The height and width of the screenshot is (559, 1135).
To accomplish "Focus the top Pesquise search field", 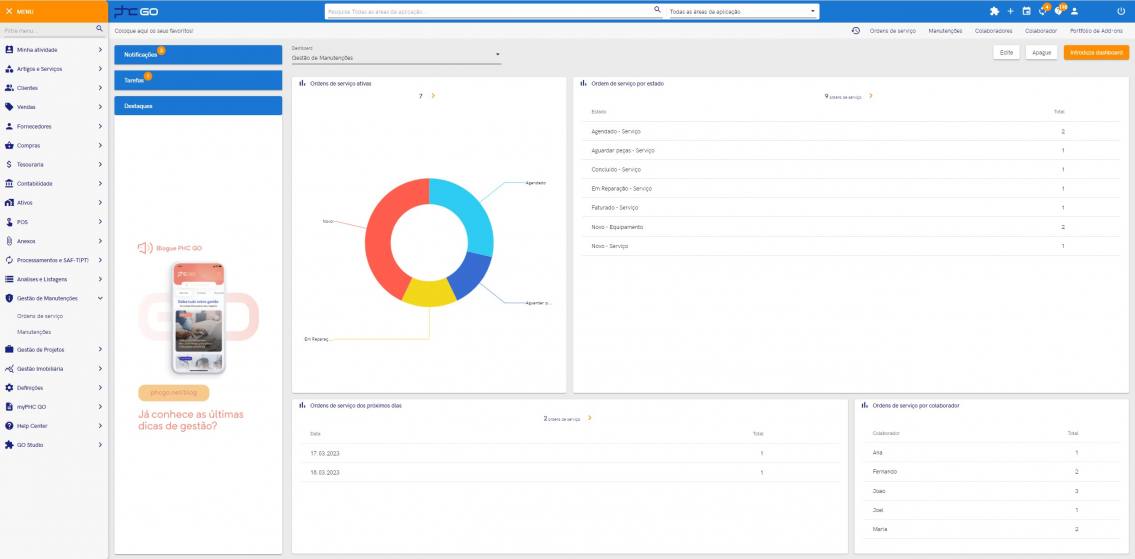I will point(489,12).
